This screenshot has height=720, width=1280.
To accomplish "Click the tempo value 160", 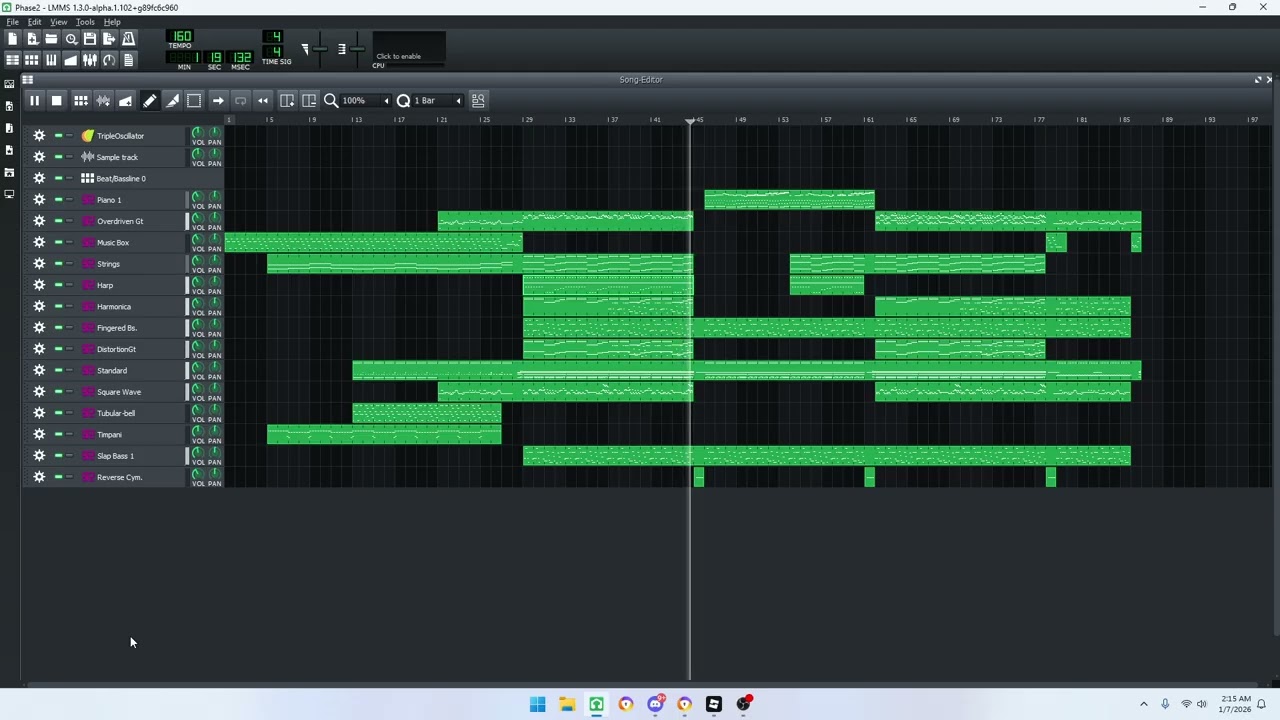I will 182,37.
